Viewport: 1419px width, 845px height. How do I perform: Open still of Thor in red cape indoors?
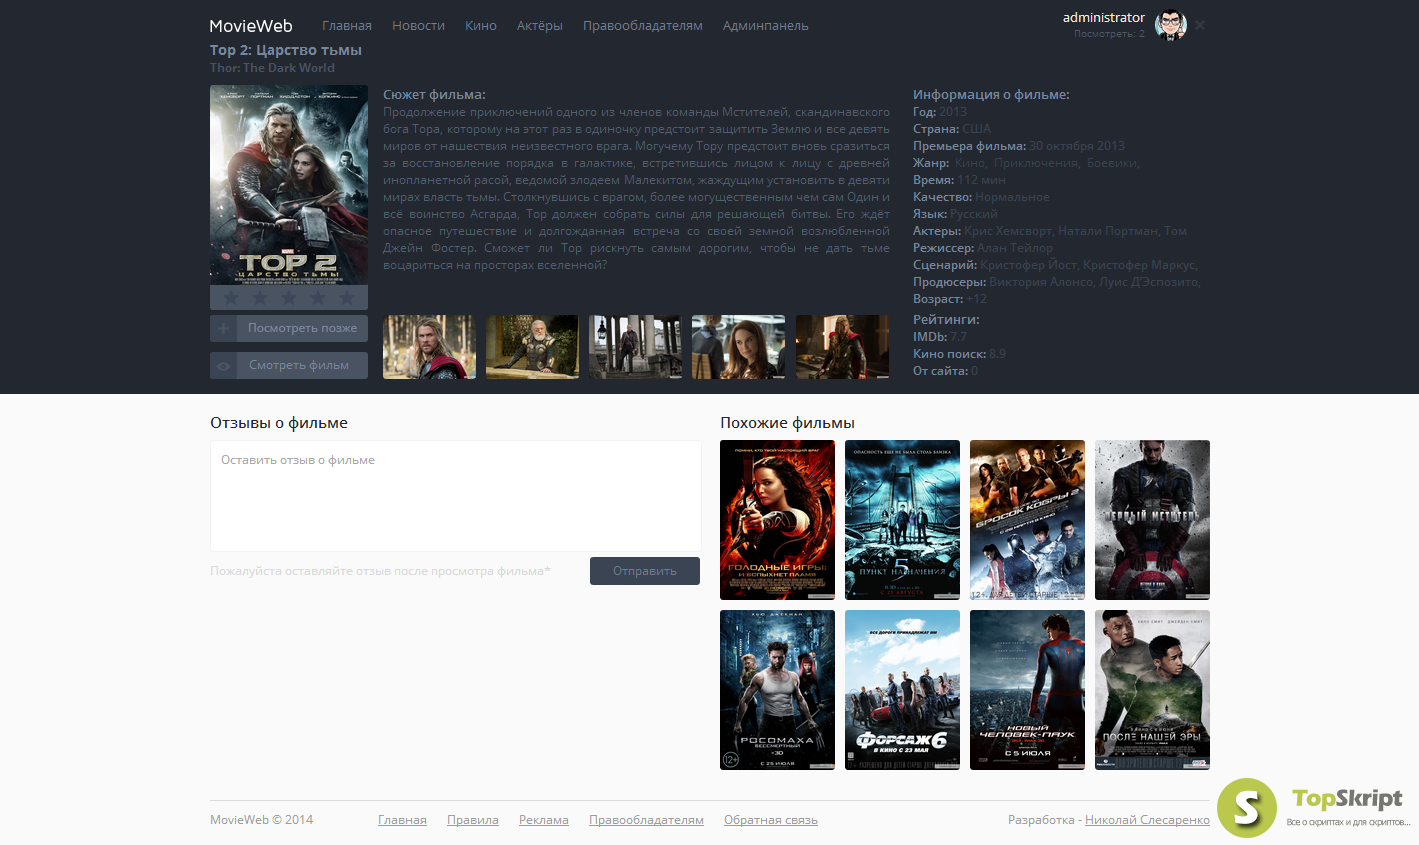[842, 347]
